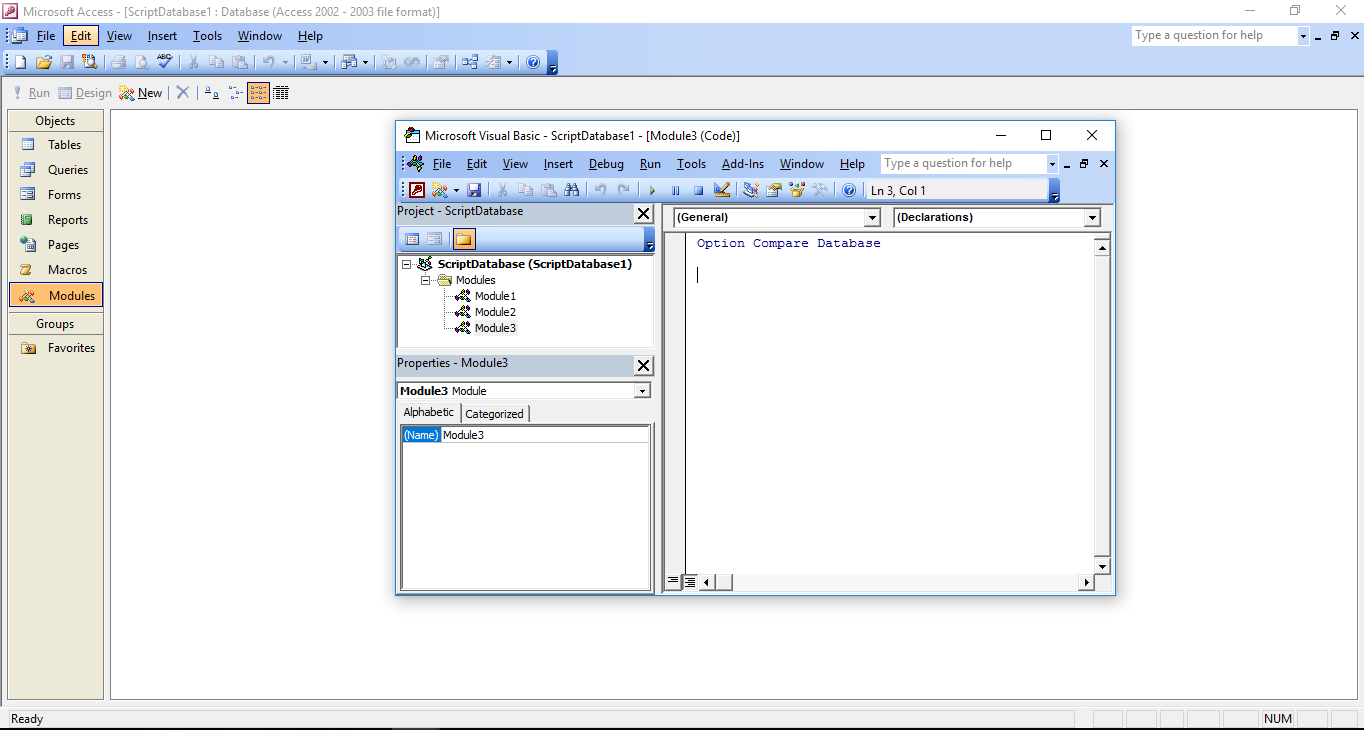Run the macro with green play icon
The height and width of the screenshot is (730, 1364).
[652, 190]
